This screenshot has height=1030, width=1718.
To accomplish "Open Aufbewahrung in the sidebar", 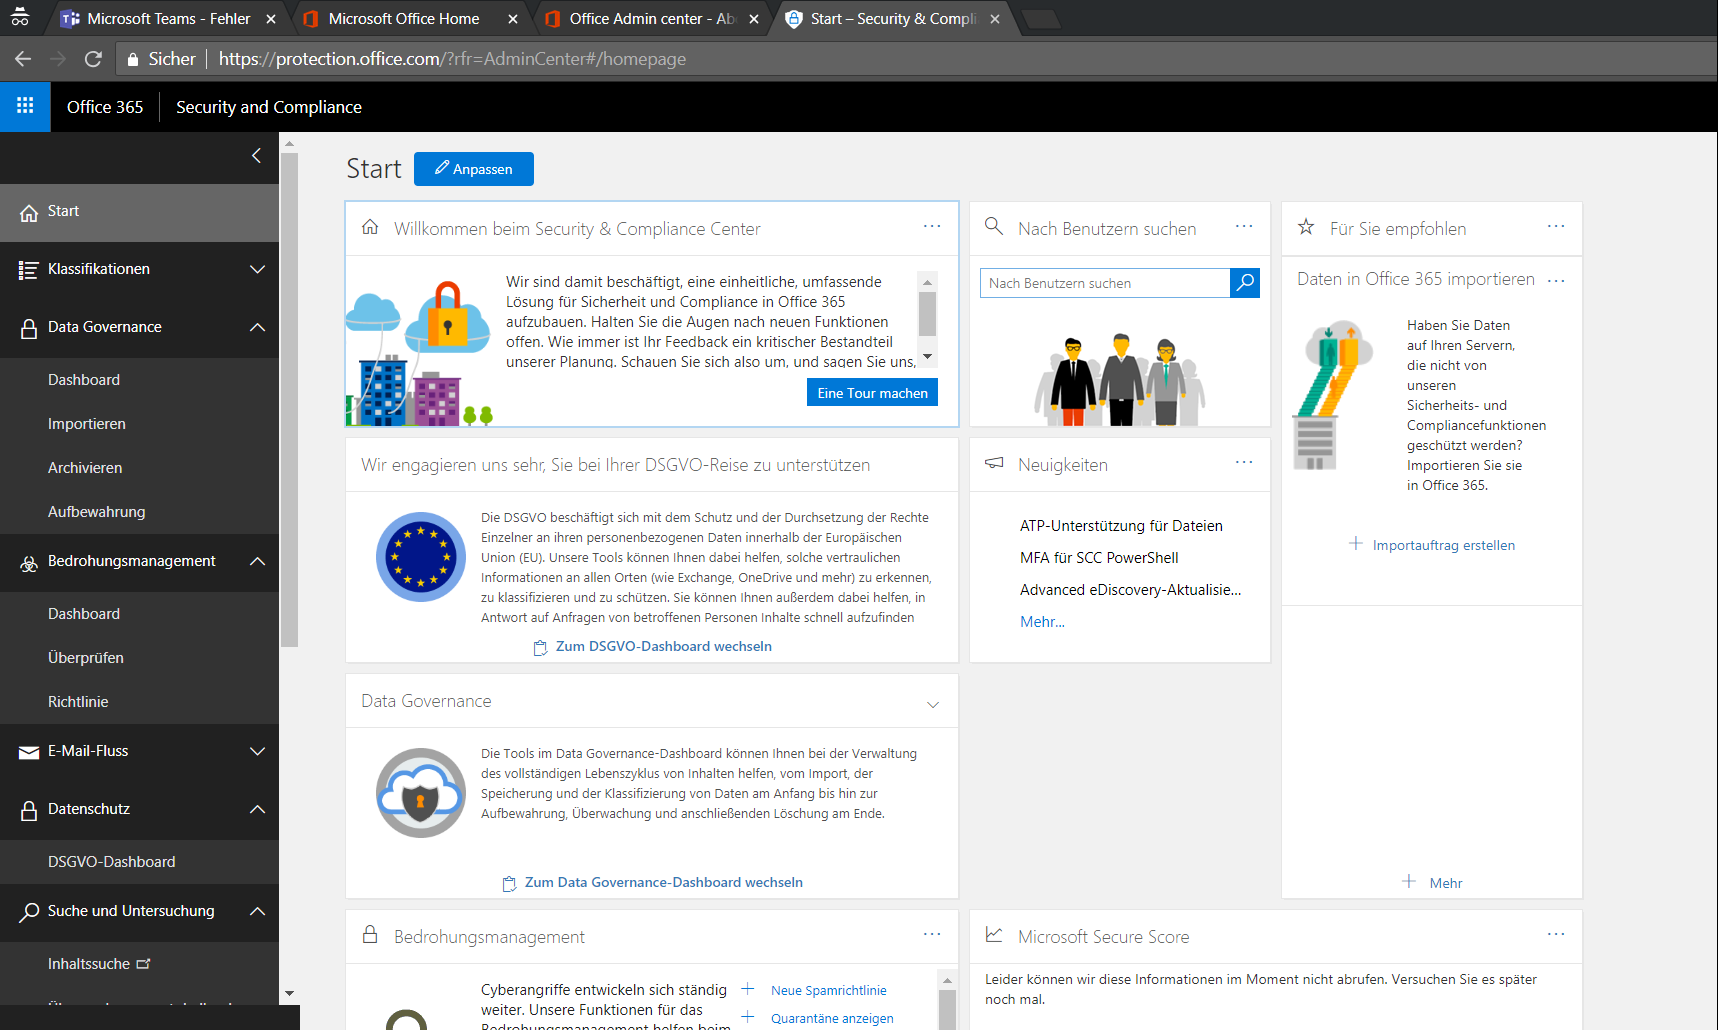I will (x=97, y=512).
